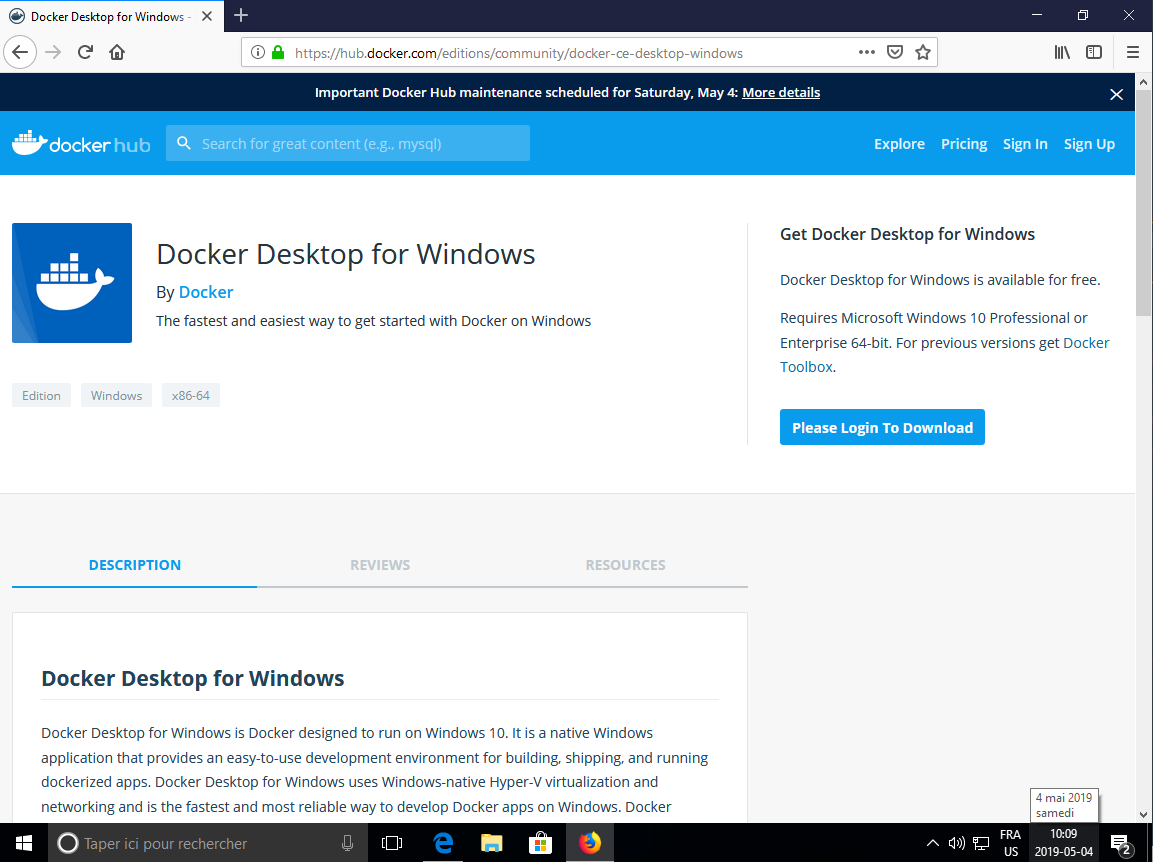Switch the FRA US input language

point(1010,843)
